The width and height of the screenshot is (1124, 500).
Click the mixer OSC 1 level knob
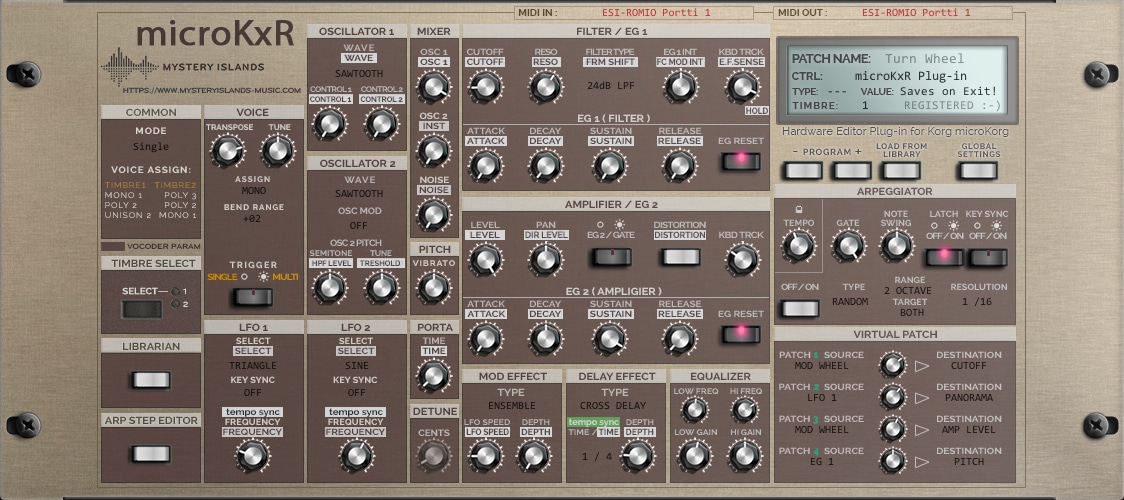pos(434,87)
